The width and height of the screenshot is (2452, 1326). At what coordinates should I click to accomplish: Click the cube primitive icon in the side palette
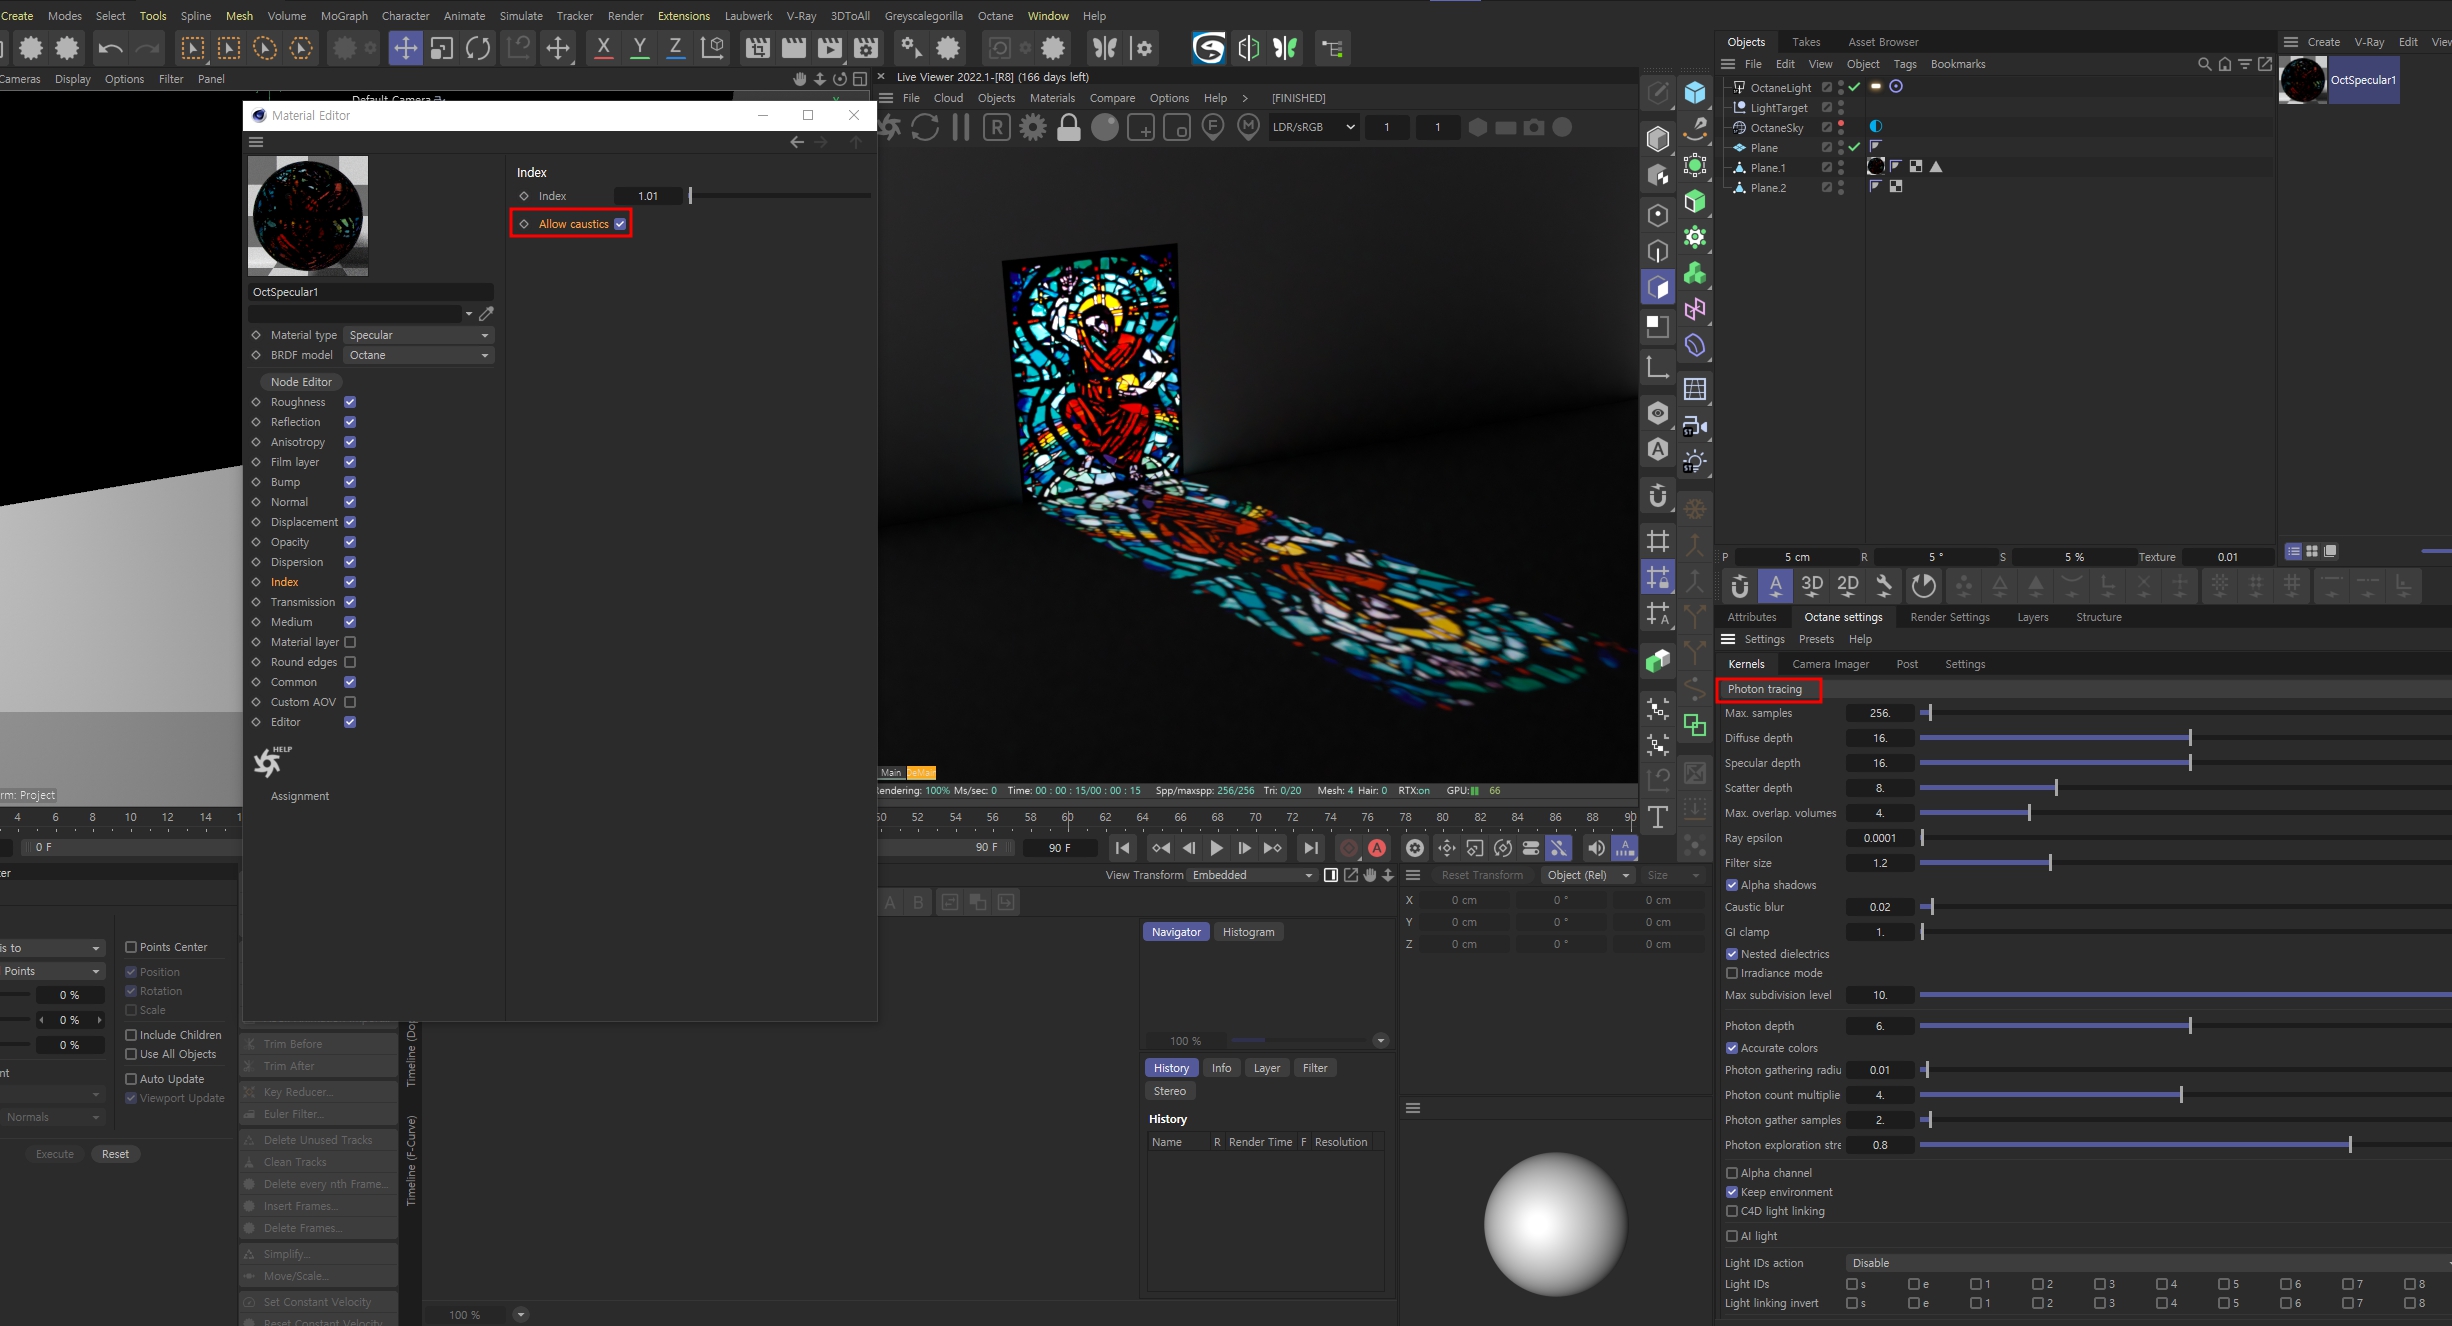point(1695,93)
